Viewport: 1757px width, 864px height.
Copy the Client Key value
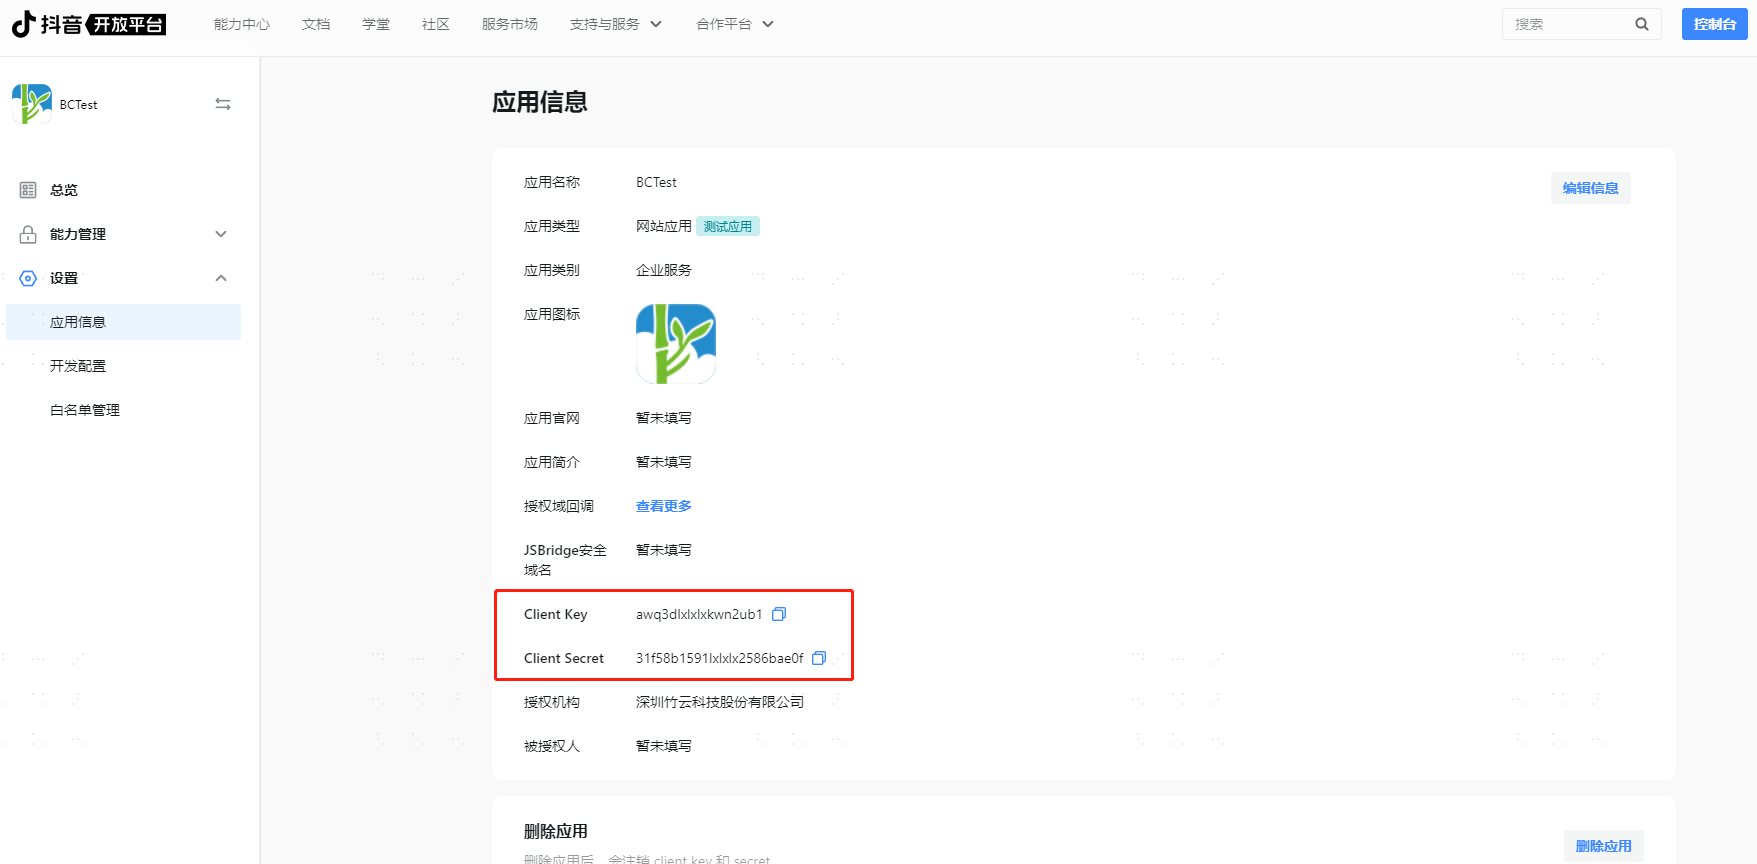[x=779, y=614]
